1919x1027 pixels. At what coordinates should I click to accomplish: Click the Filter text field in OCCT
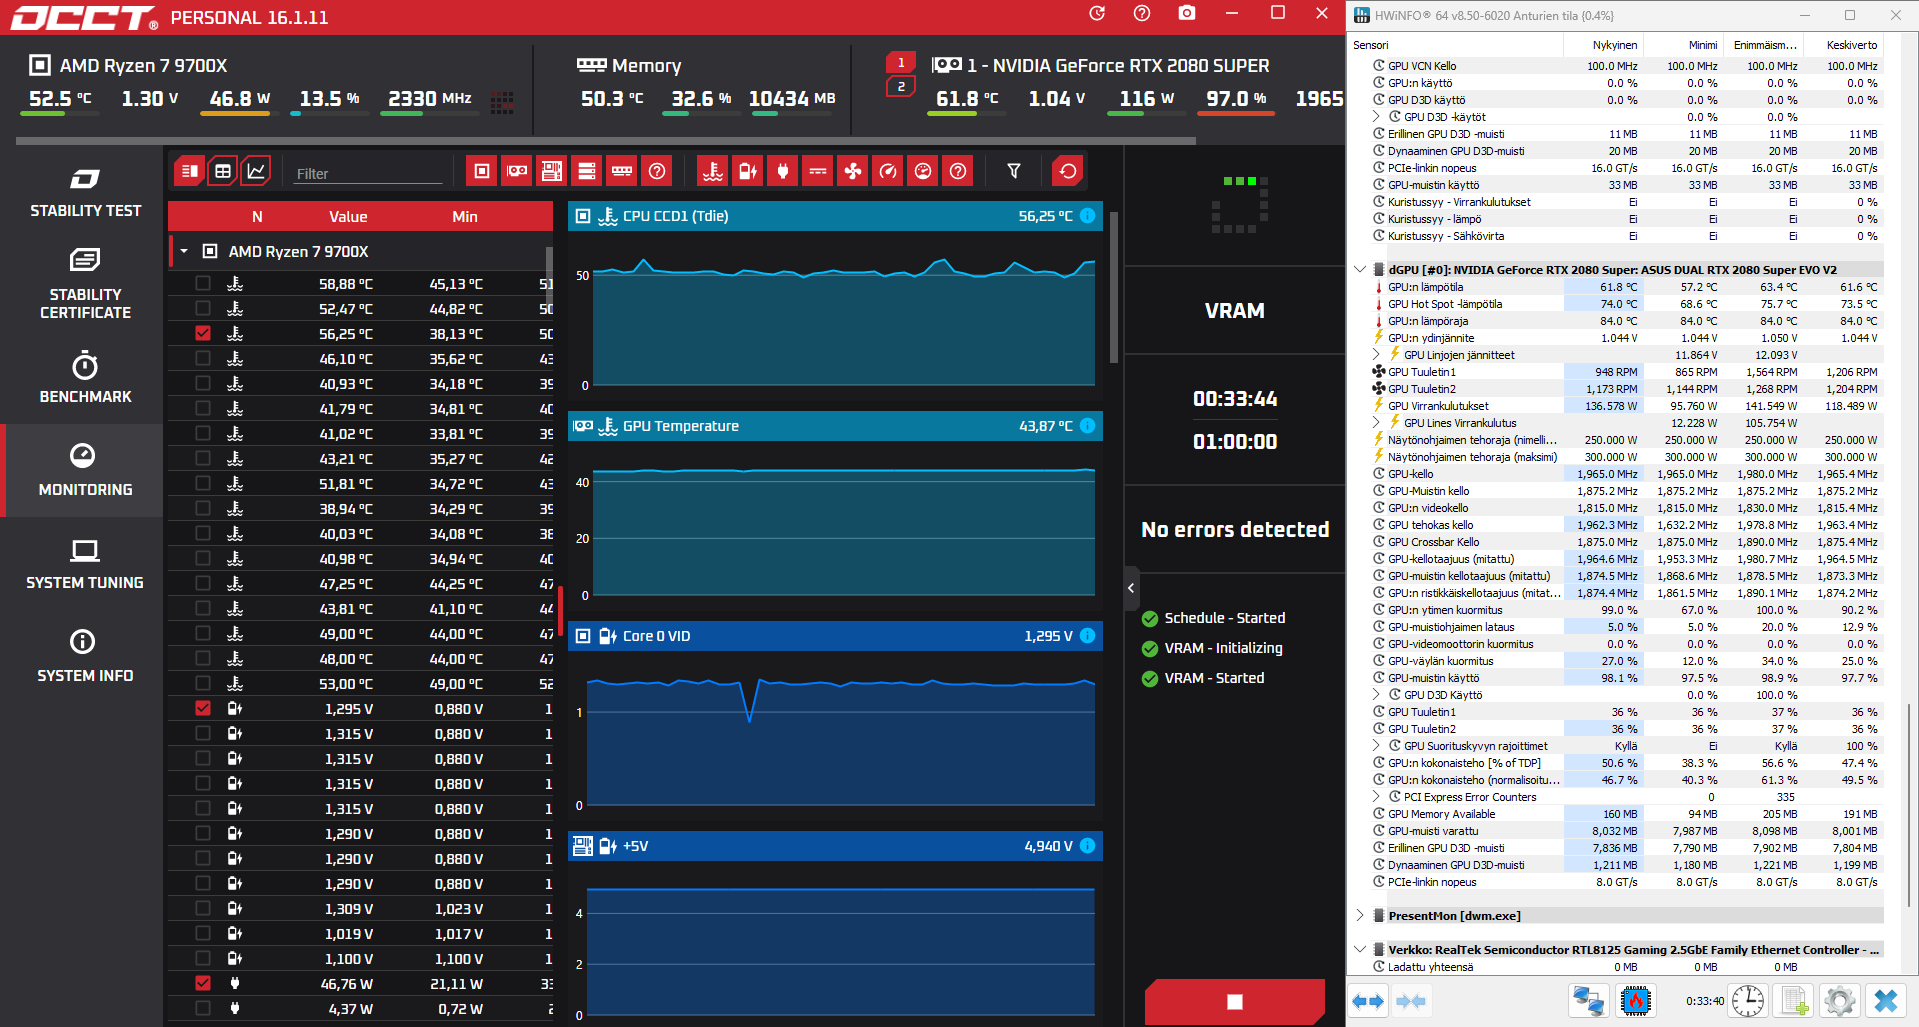(368, 173)
